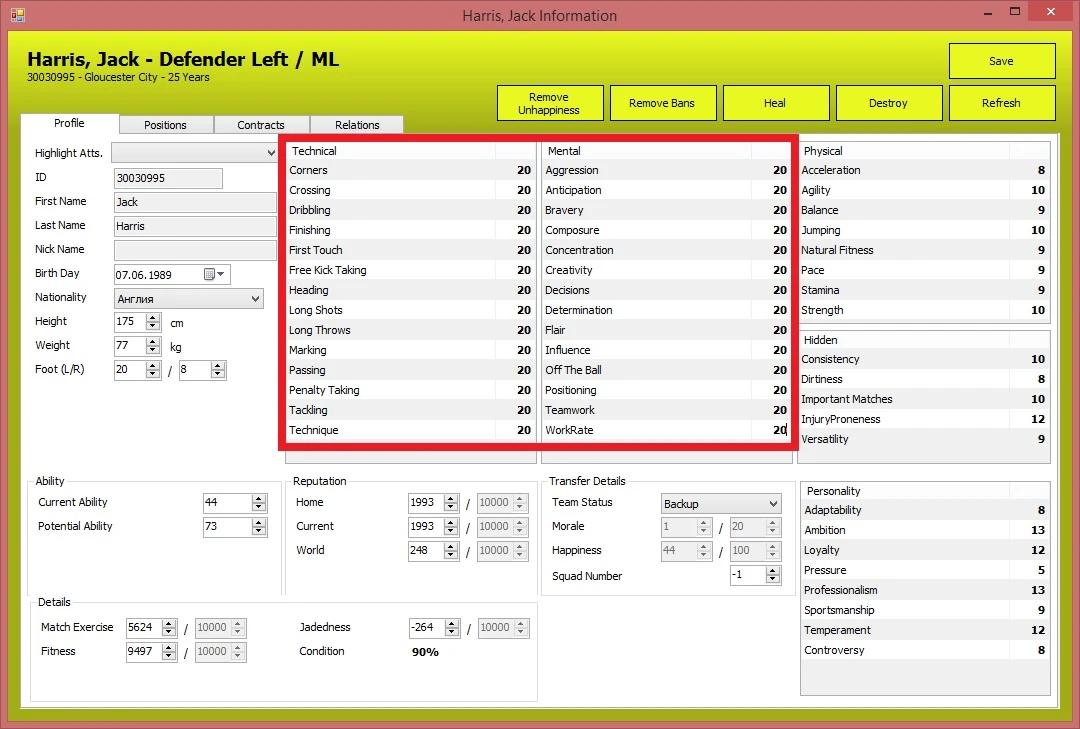Save the player information
Viewport: 1080px width, 729px height.
1002,60
